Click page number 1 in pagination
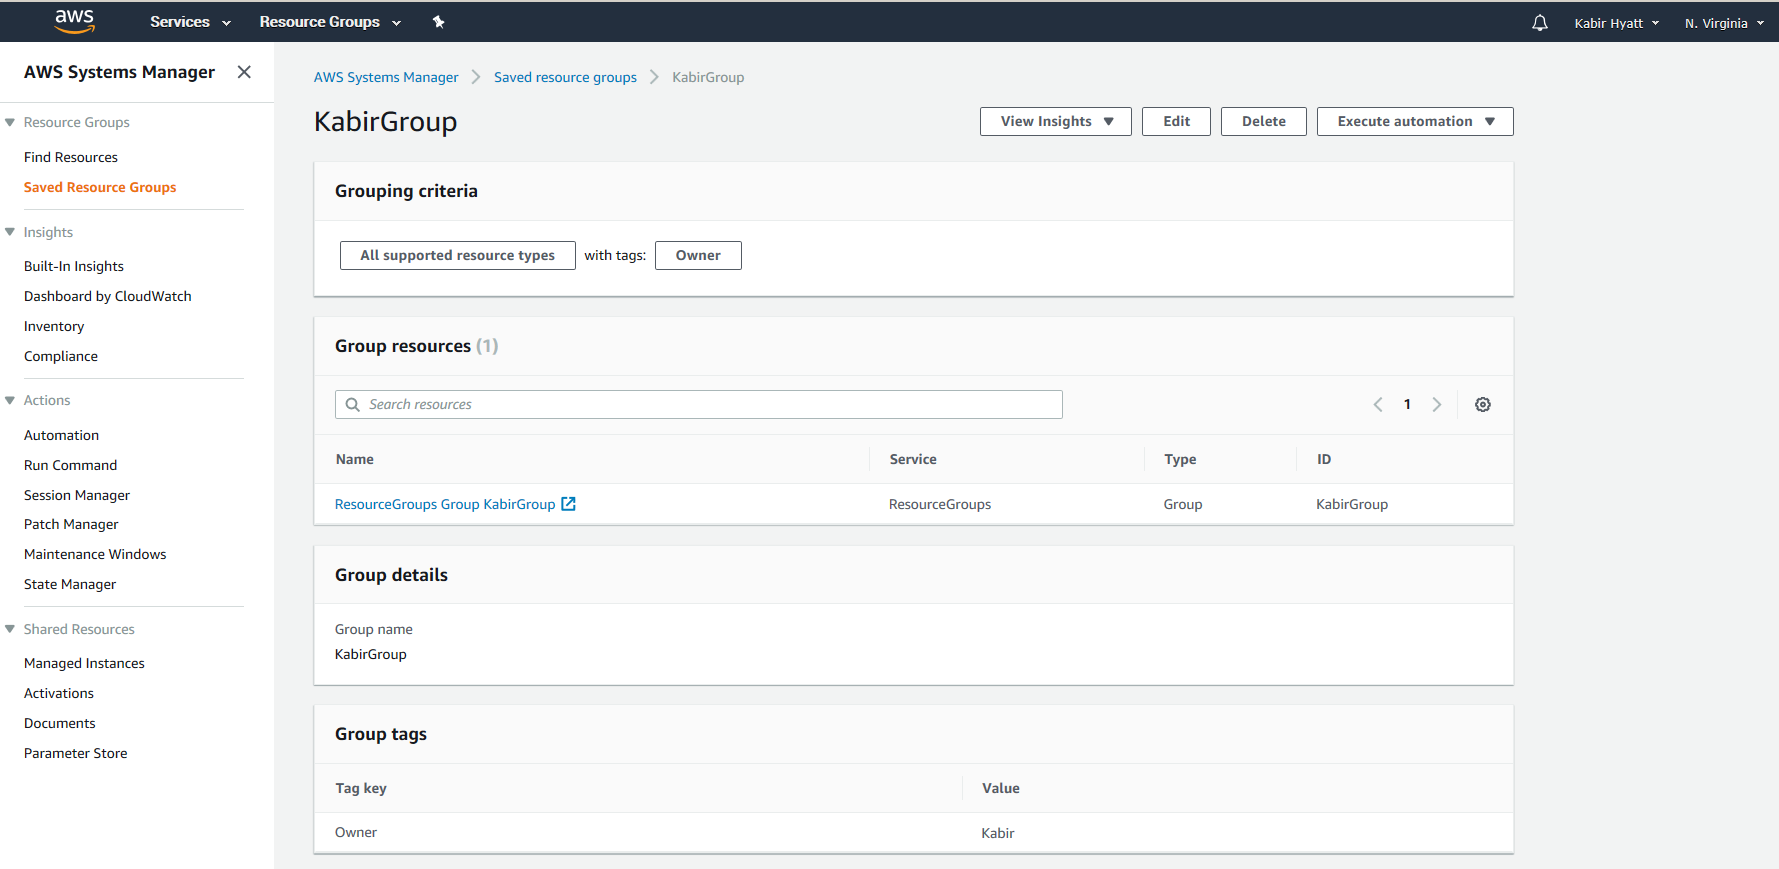This screenshot has width=1779, height=869. [x=1407, y=405]
